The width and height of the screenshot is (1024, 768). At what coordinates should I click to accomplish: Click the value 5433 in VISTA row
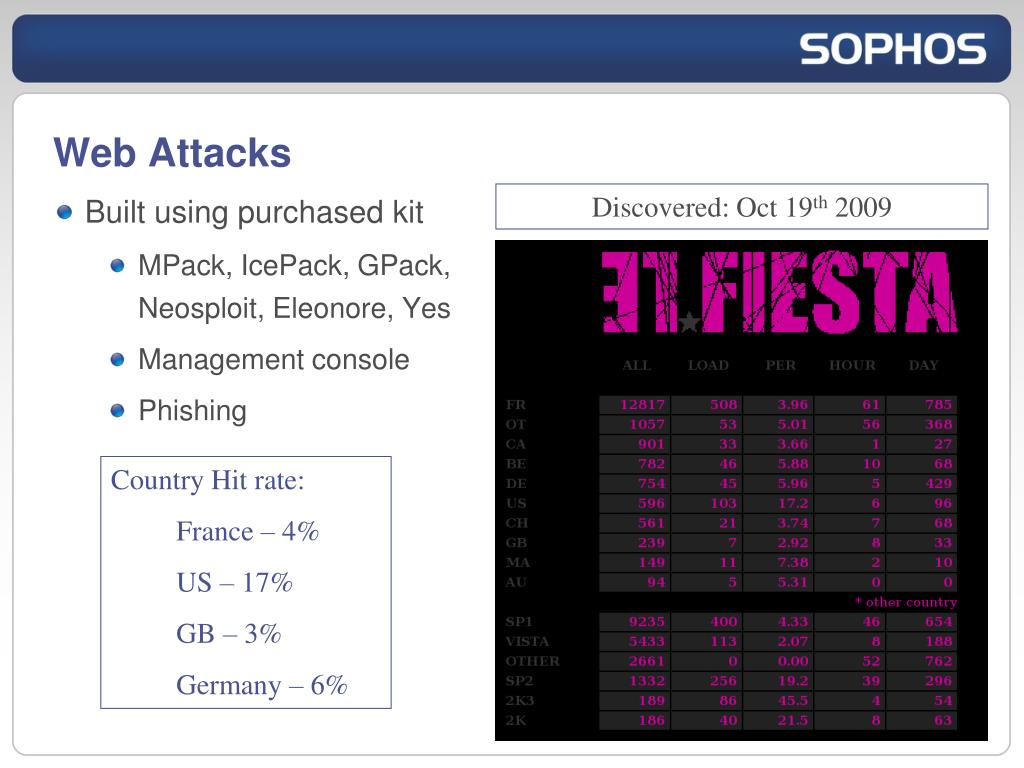click(x=647, y=641)
